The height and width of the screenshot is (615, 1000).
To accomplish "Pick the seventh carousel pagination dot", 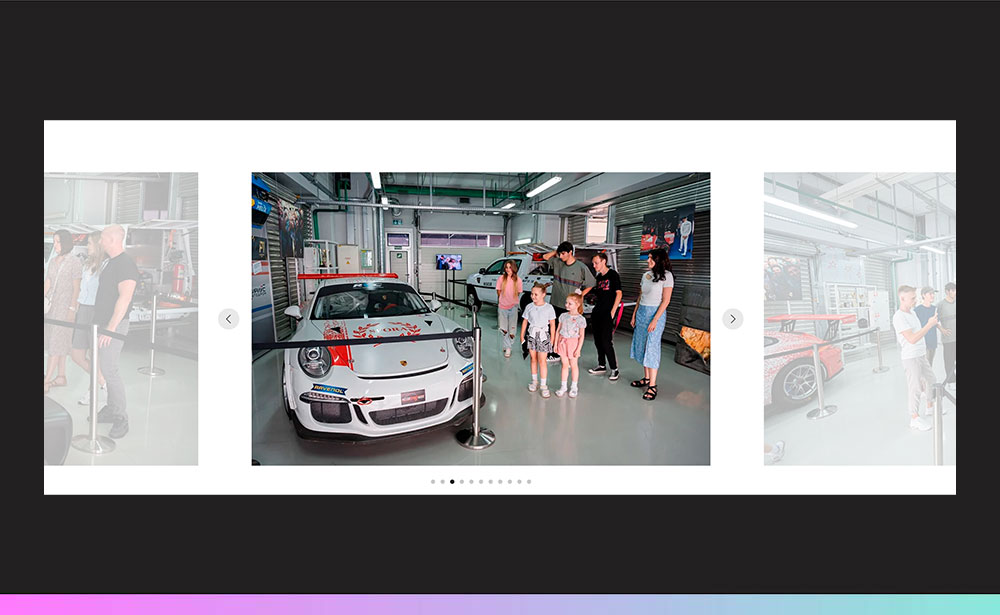I will [490, 482].
